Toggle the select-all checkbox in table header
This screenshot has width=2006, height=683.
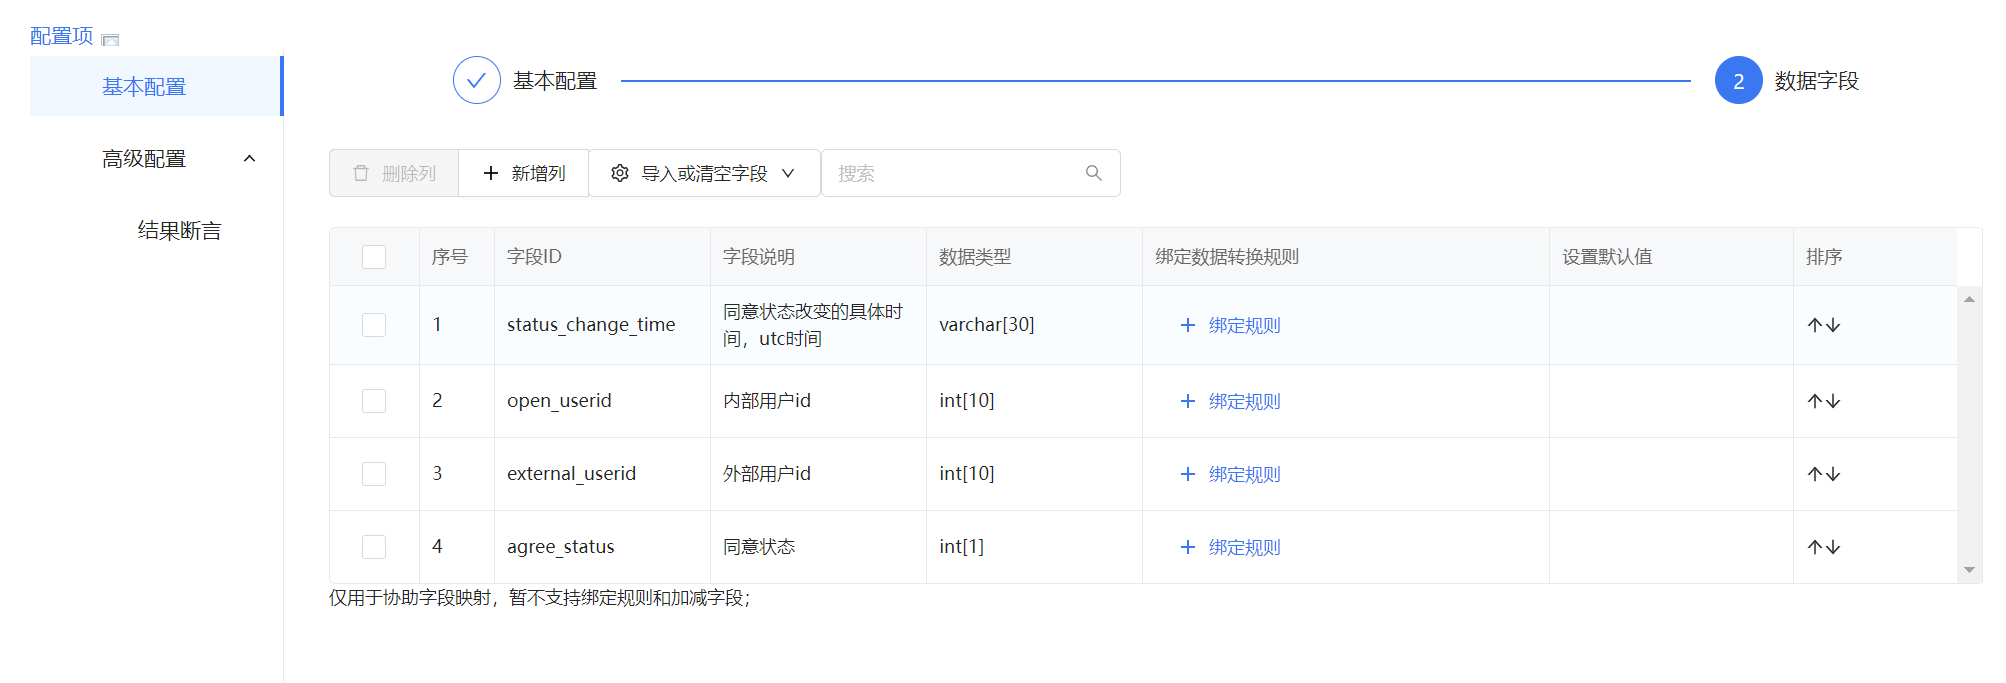pyautogui.click(x=374, y=257)
